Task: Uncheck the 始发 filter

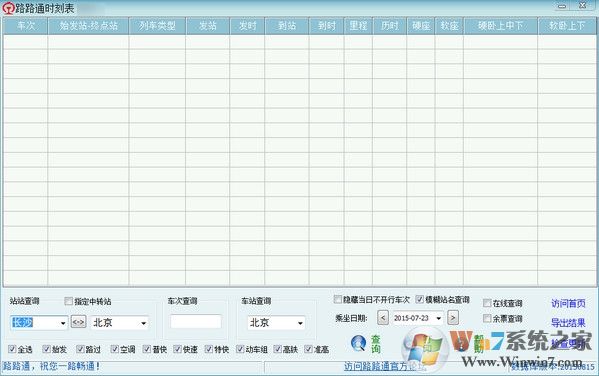Action: pyautogui.click(x=46, y=349)
